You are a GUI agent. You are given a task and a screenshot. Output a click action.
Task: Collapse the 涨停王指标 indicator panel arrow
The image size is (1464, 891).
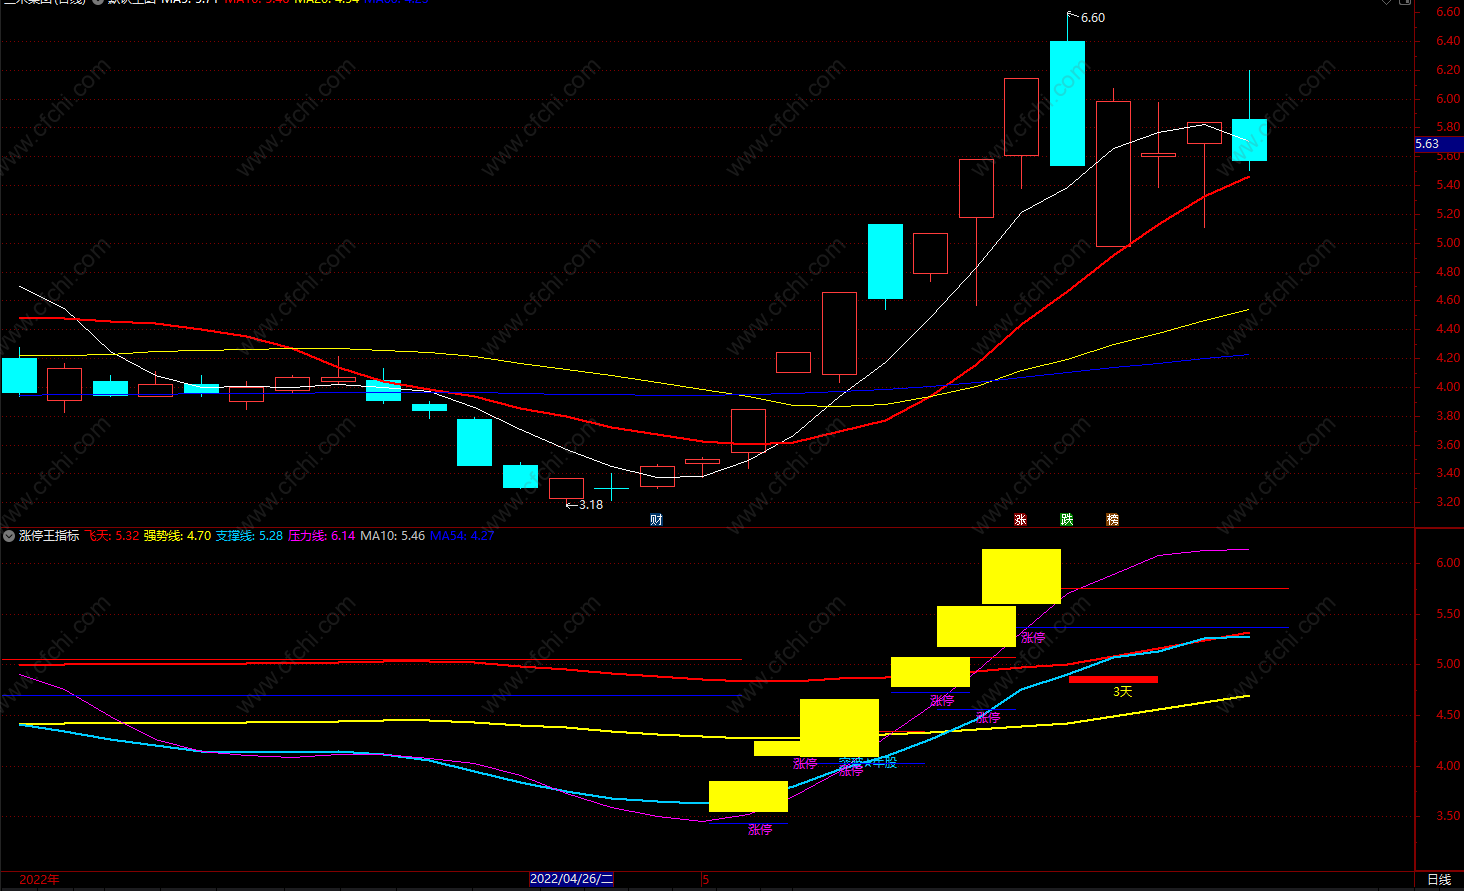pos(9,536)
